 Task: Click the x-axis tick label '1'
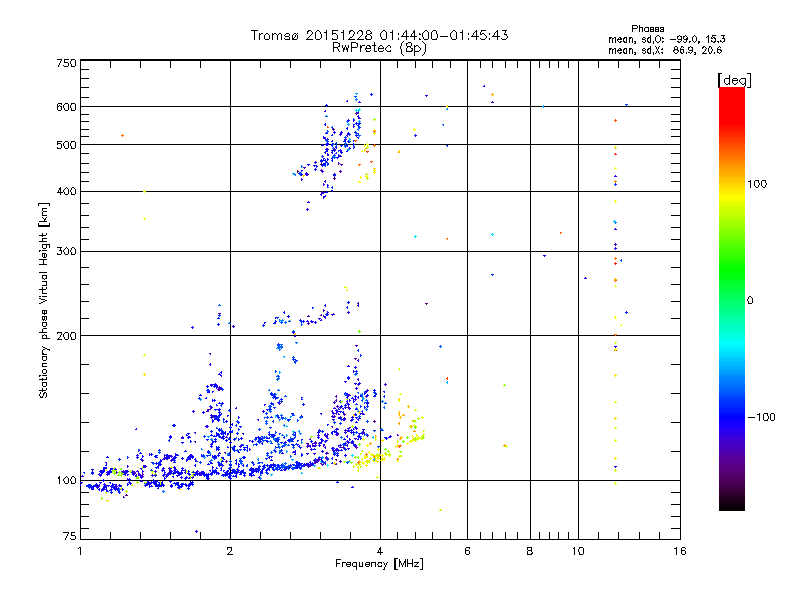pos(80,551)
